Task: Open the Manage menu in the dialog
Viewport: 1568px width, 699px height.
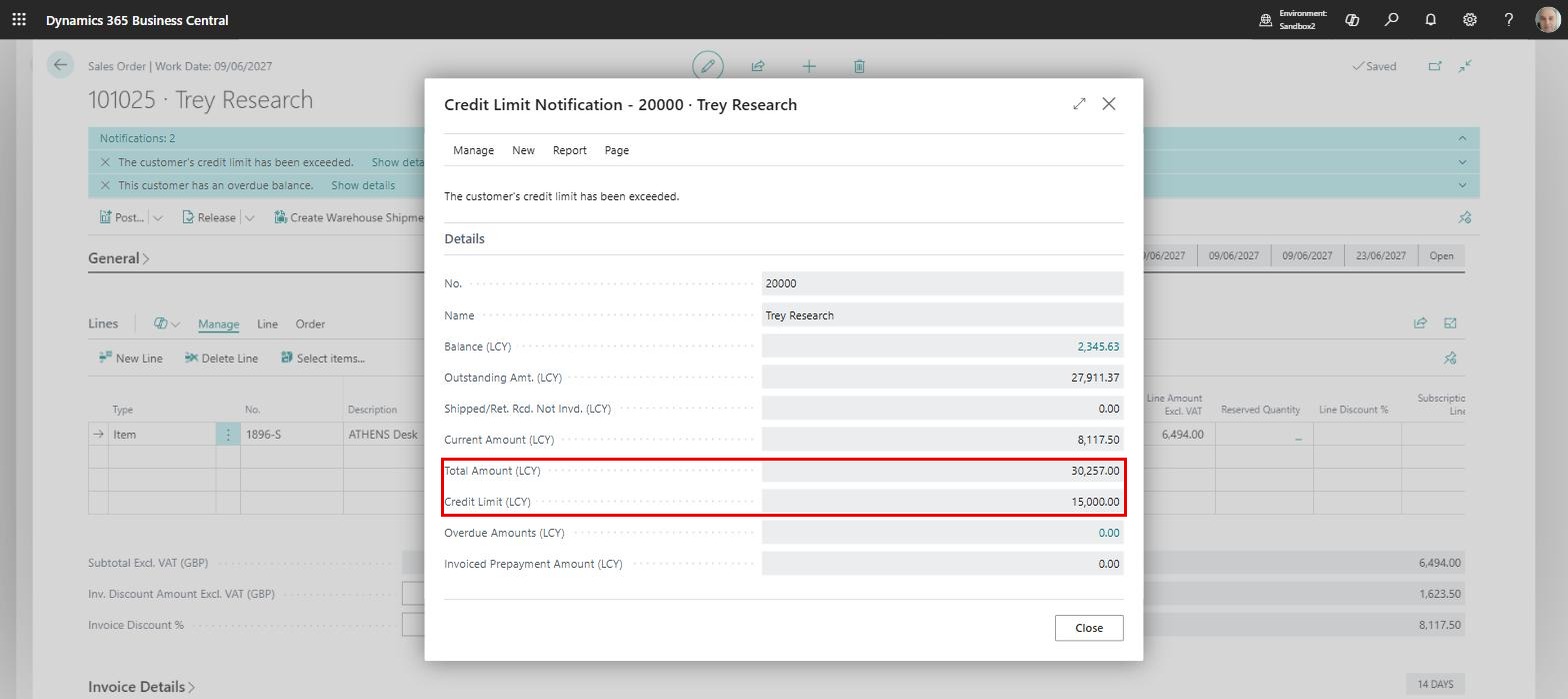Action: tap(473, 150)
